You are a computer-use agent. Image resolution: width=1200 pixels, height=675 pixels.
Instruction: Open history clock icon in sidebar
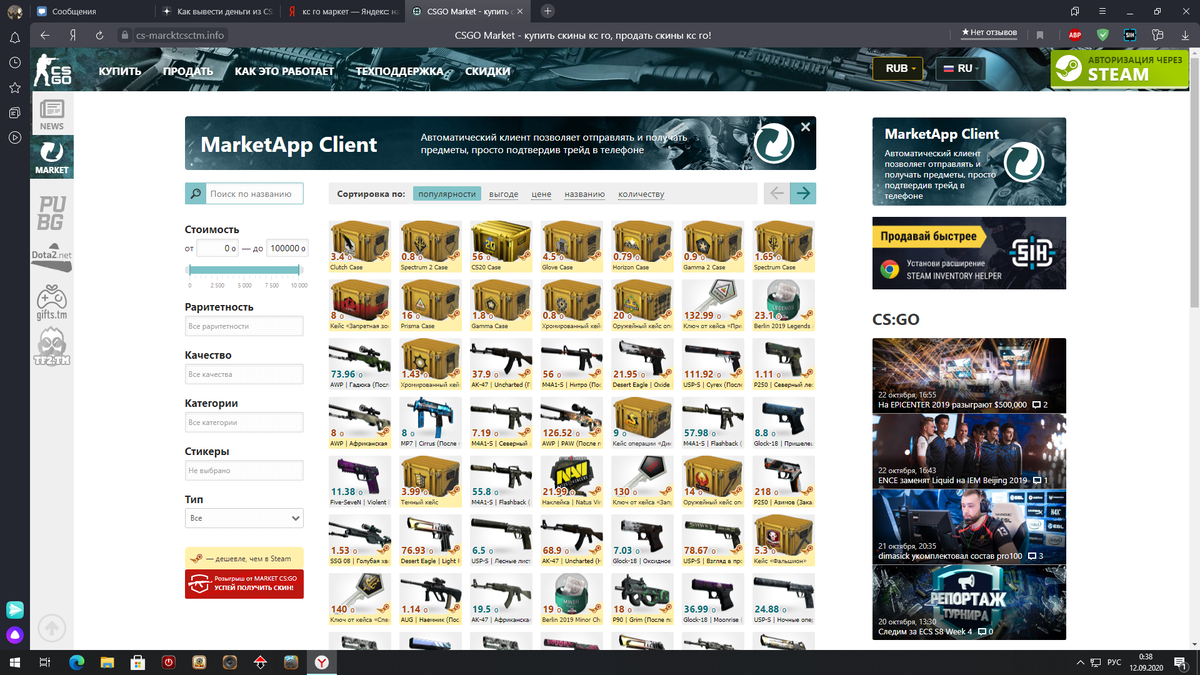[15, 62]
